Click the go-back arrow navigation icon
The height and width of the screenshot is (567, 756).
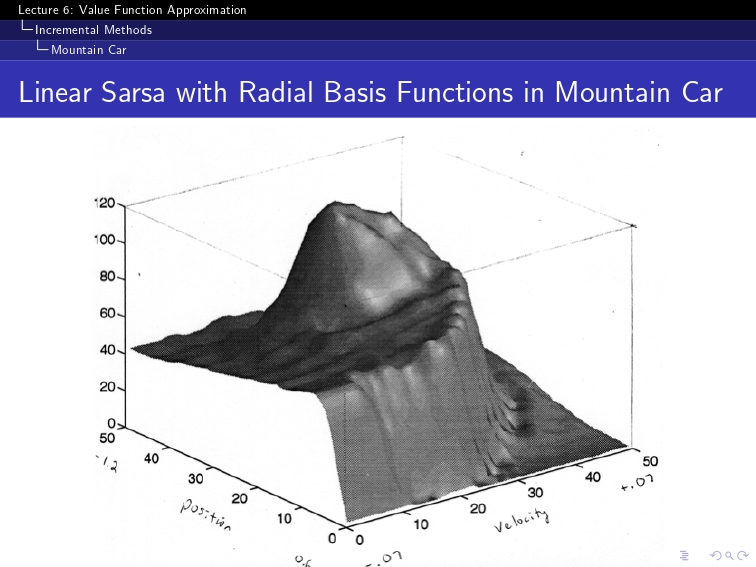(x=716, y=556)
